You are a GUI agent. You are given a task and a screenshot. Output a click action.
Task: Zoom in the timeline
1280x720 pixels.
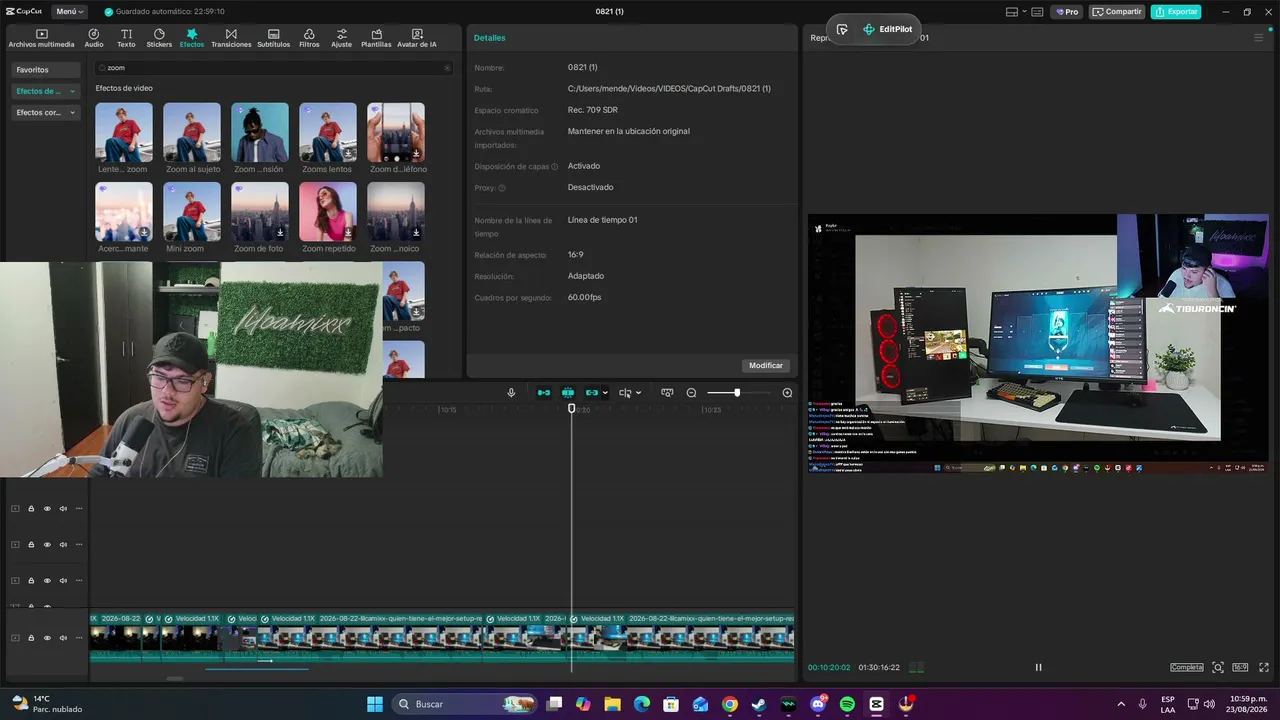pos(787,393)
